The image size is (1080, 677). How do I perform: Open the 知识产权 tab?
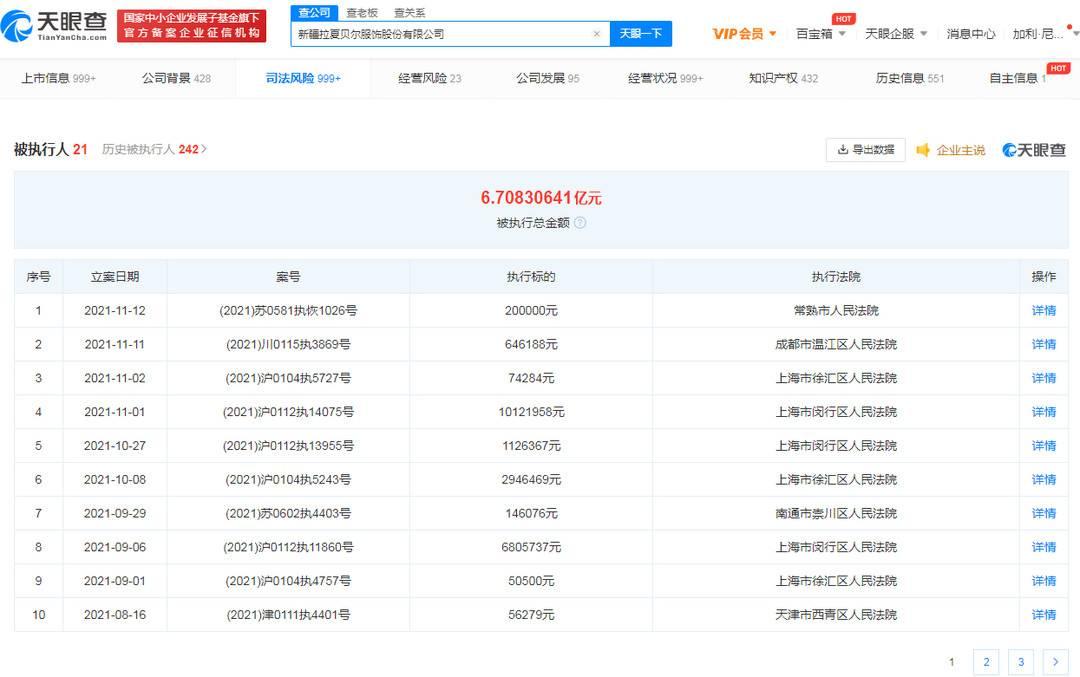pos(784,79)
